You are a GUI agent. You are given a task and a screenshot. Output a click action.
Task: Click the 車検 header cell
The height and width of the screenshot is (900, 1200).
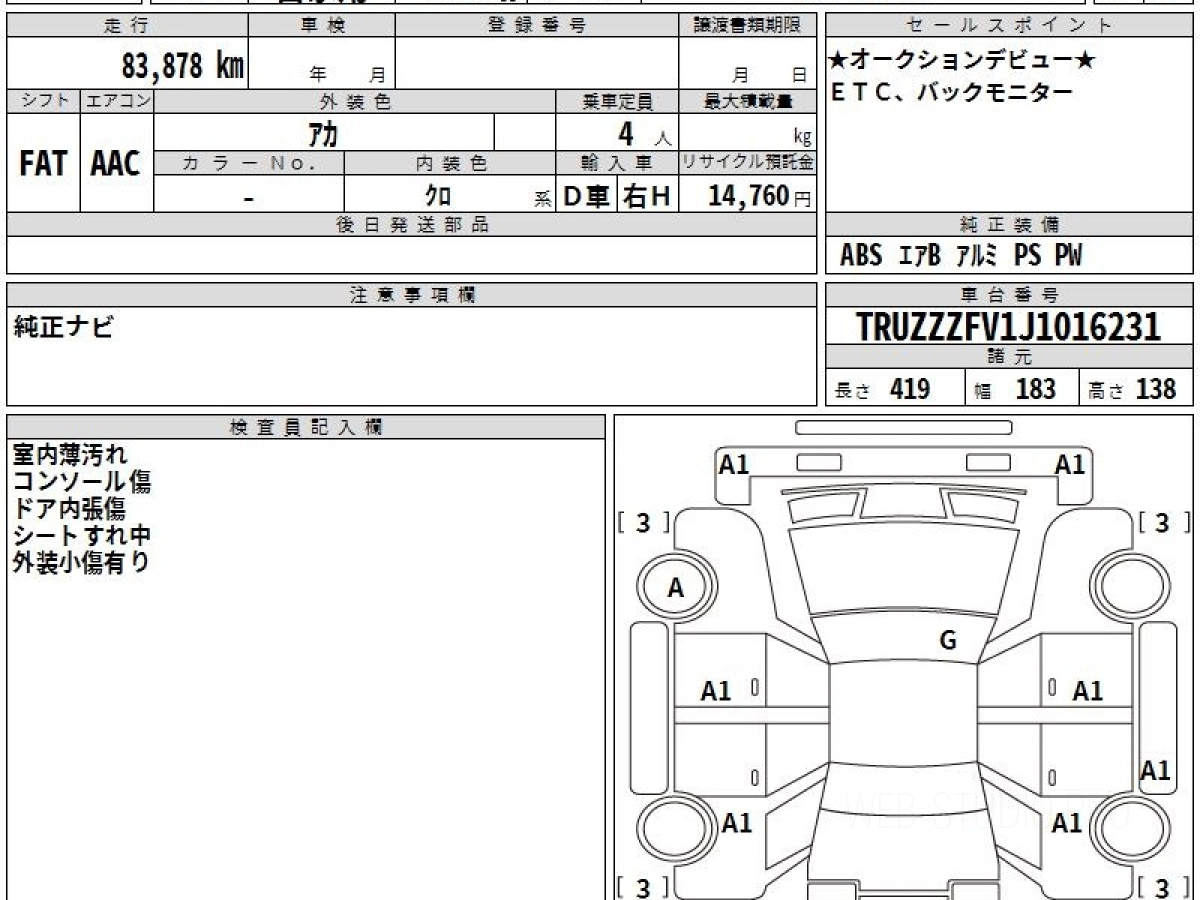click(322, 26)
